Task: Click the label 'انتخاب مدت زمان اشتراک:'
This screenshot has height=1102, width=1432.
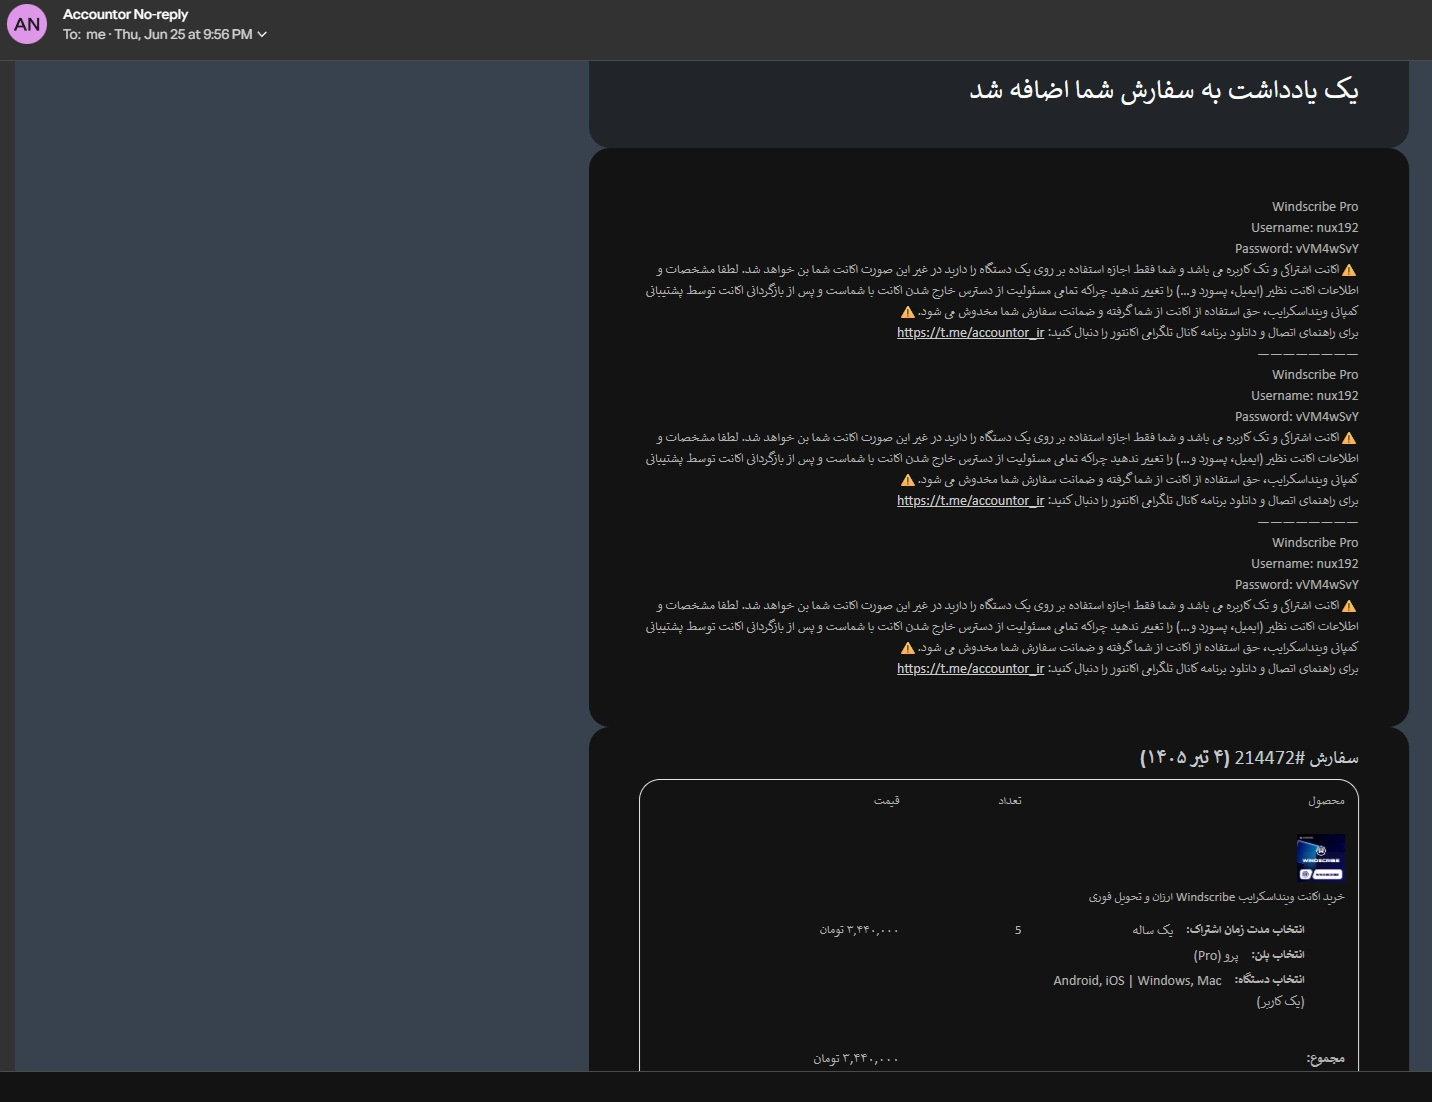Action: (x=1245, y=930)
